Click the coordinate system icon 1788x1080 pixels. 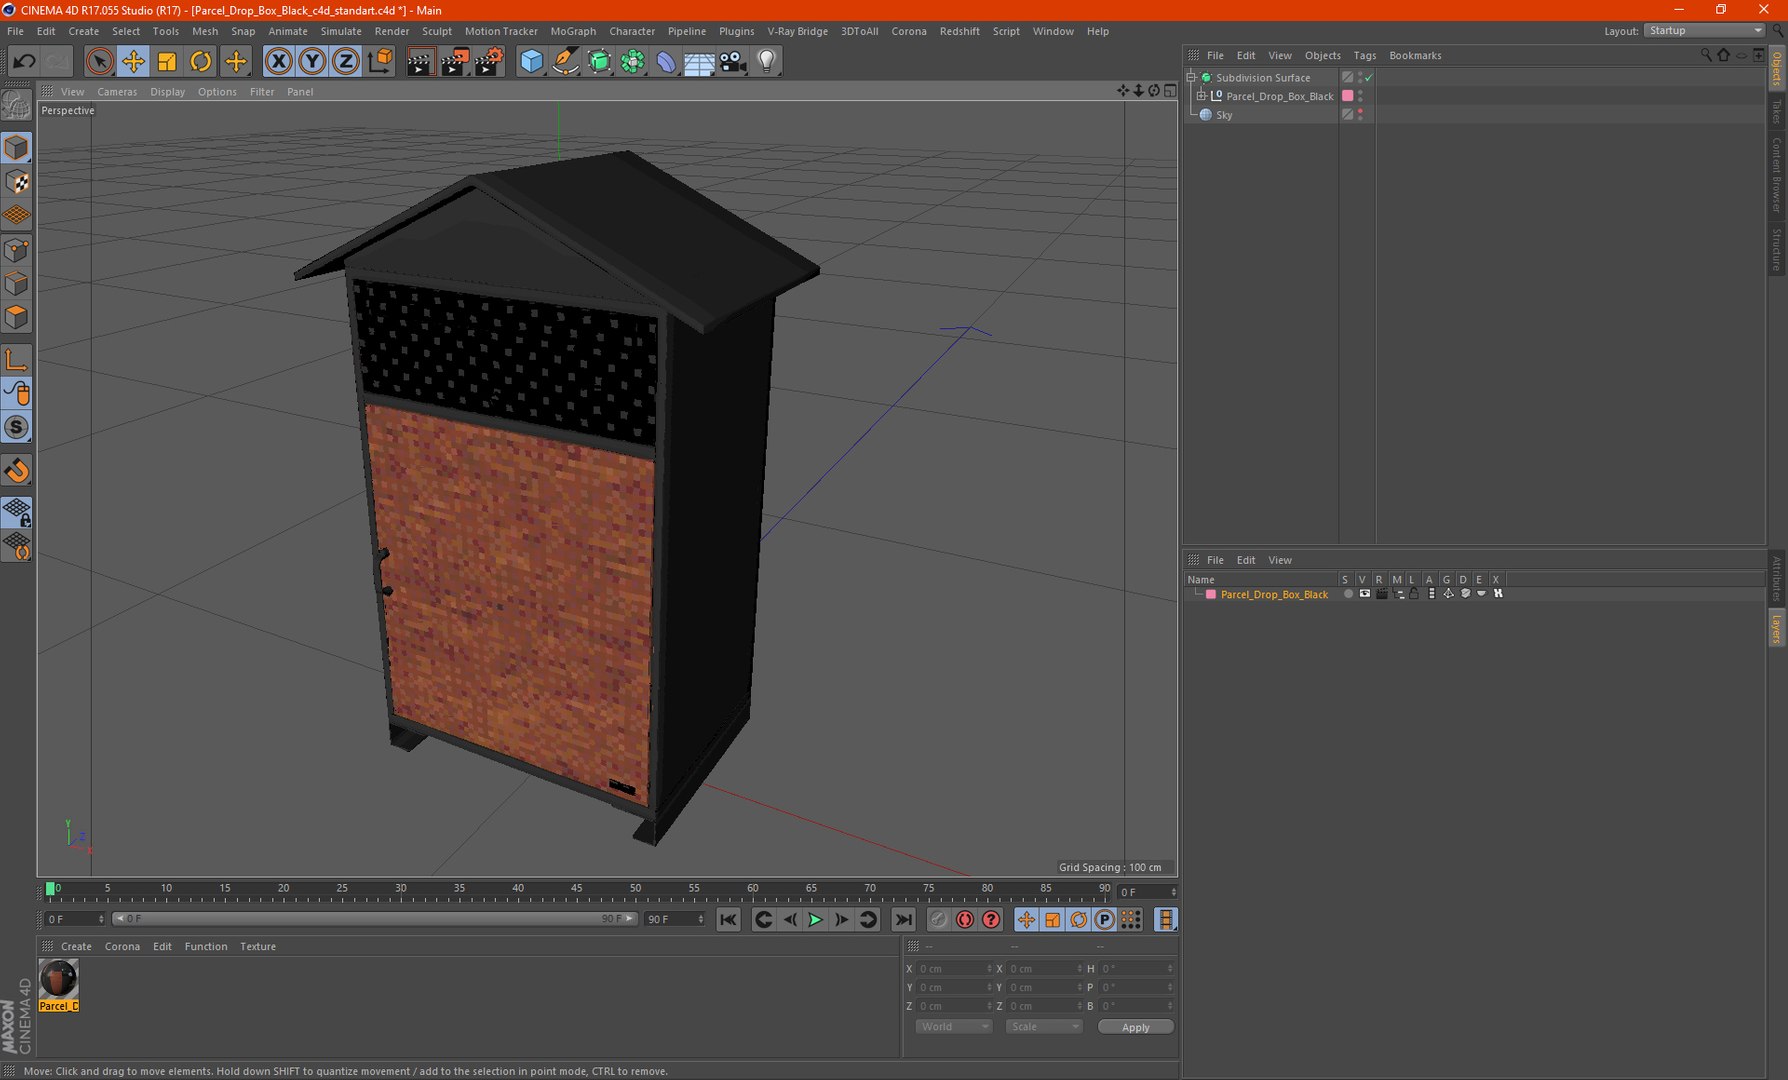[380, 62]
